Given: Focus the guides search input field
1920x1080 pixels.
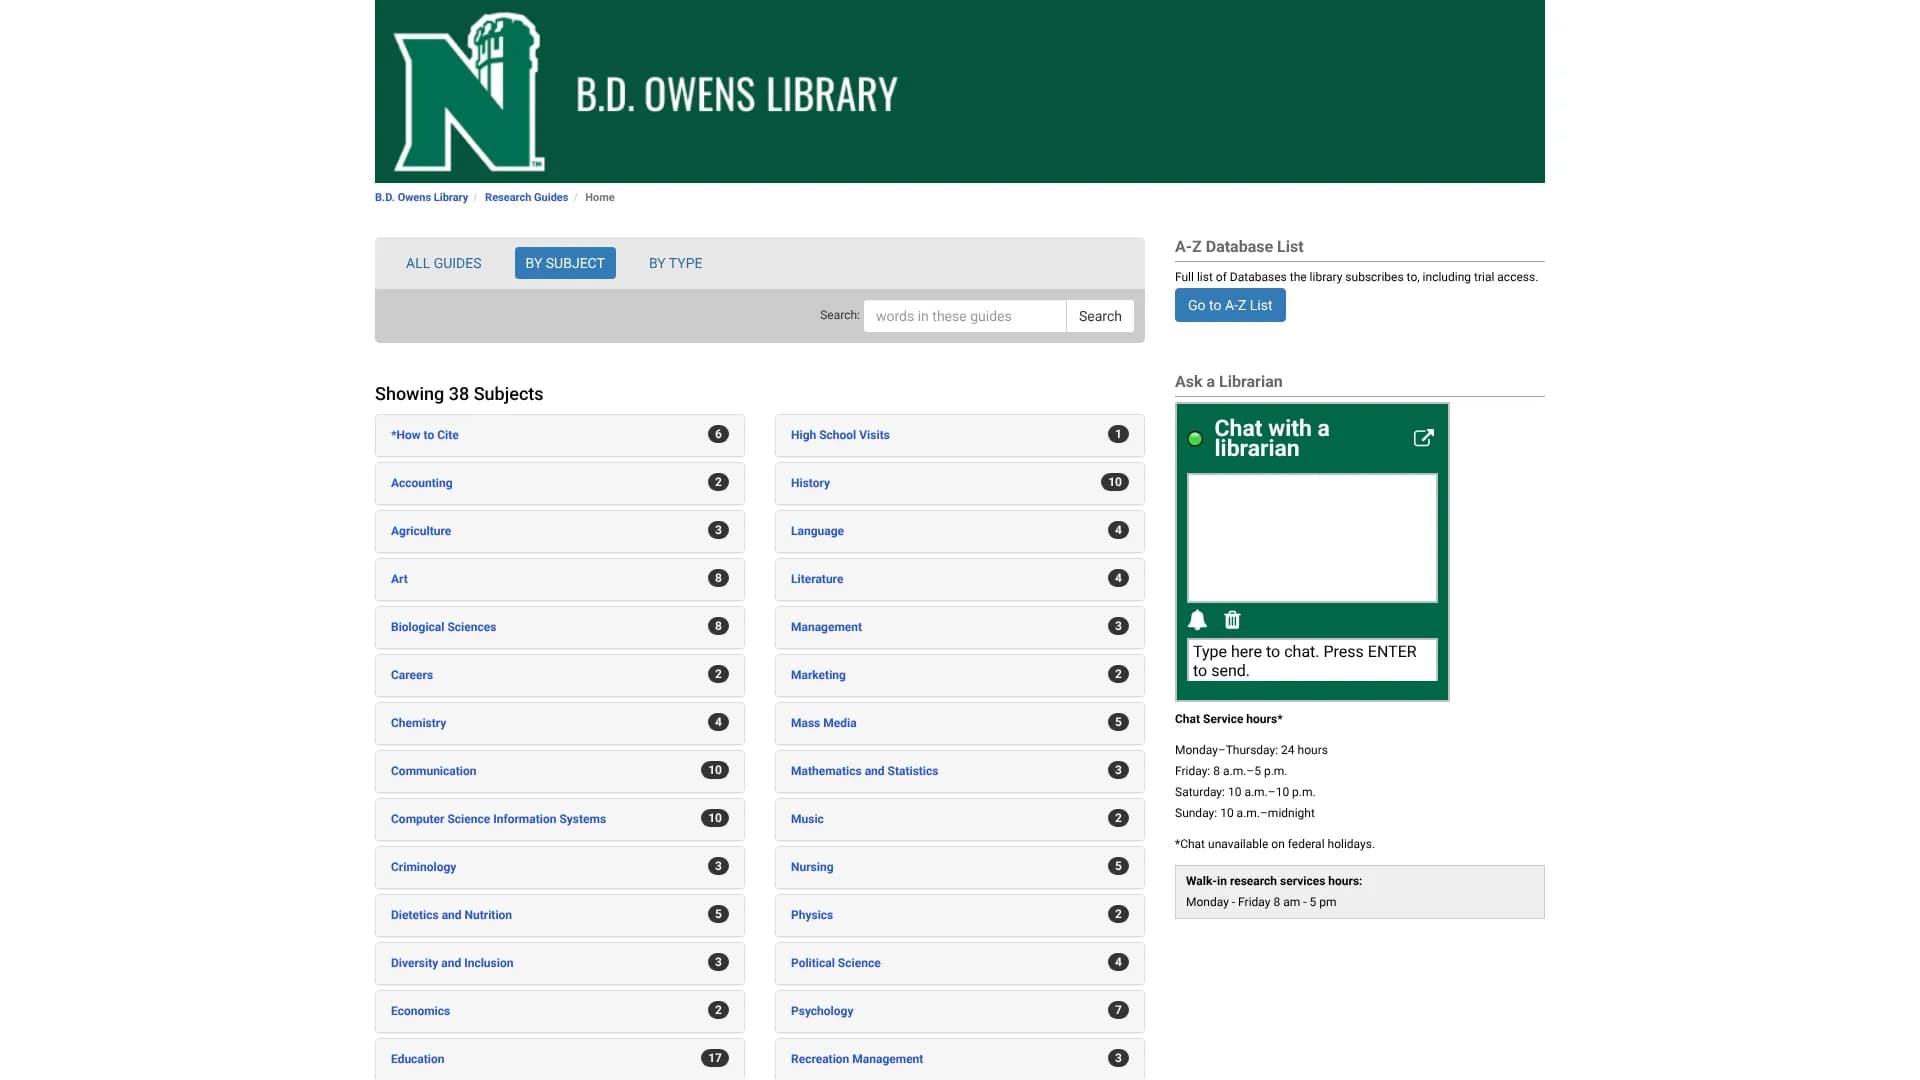Looking at the screenshot, I should coord(964,316).
